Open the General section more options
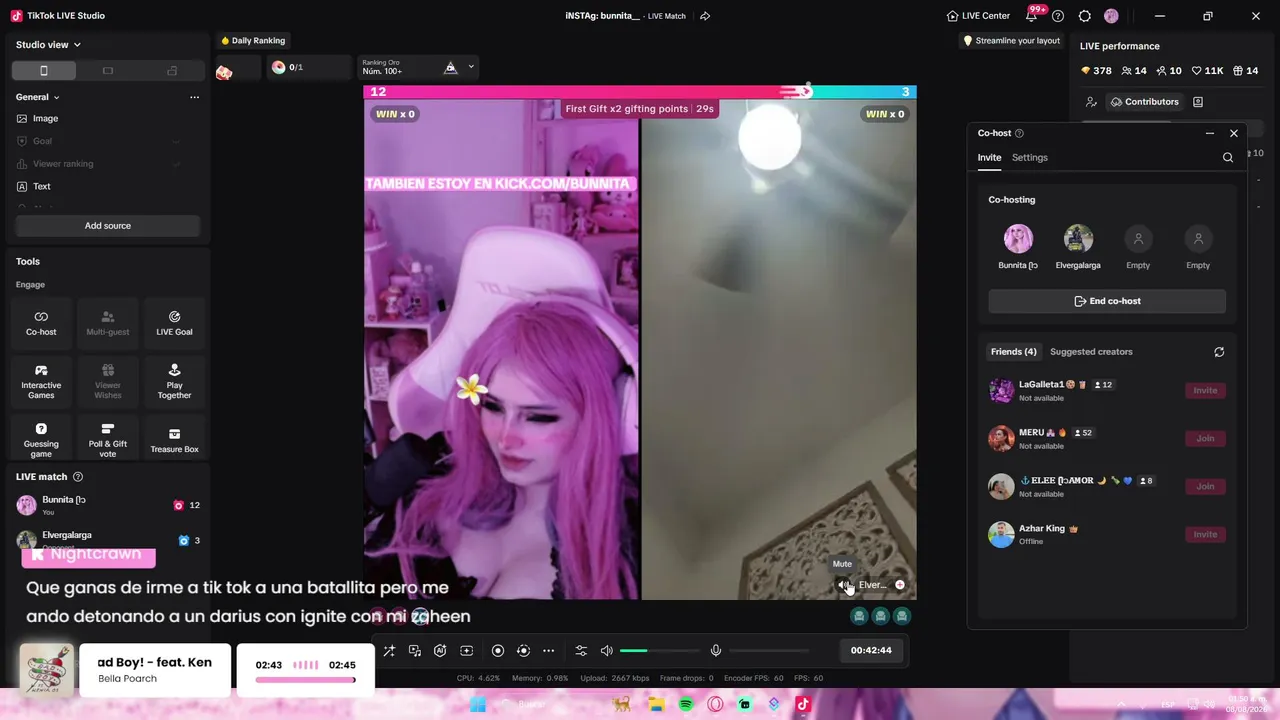 [194, 97]
